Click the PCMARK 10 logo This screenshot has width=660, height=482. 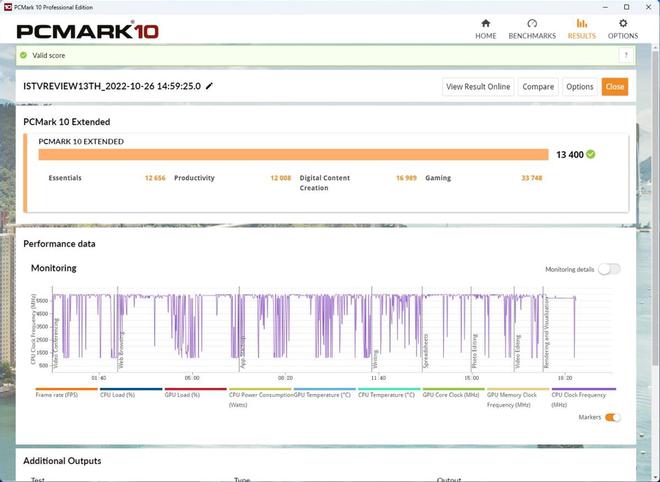point(88,31)
